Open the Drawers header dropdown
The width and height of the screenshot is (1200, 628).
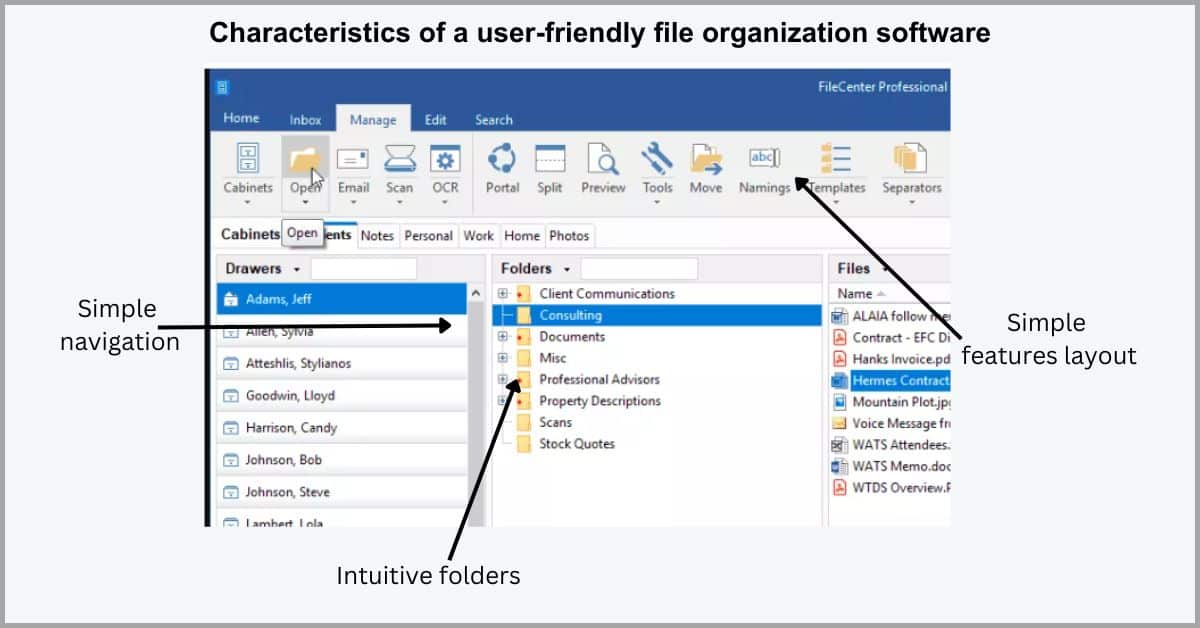pos(296,269)
